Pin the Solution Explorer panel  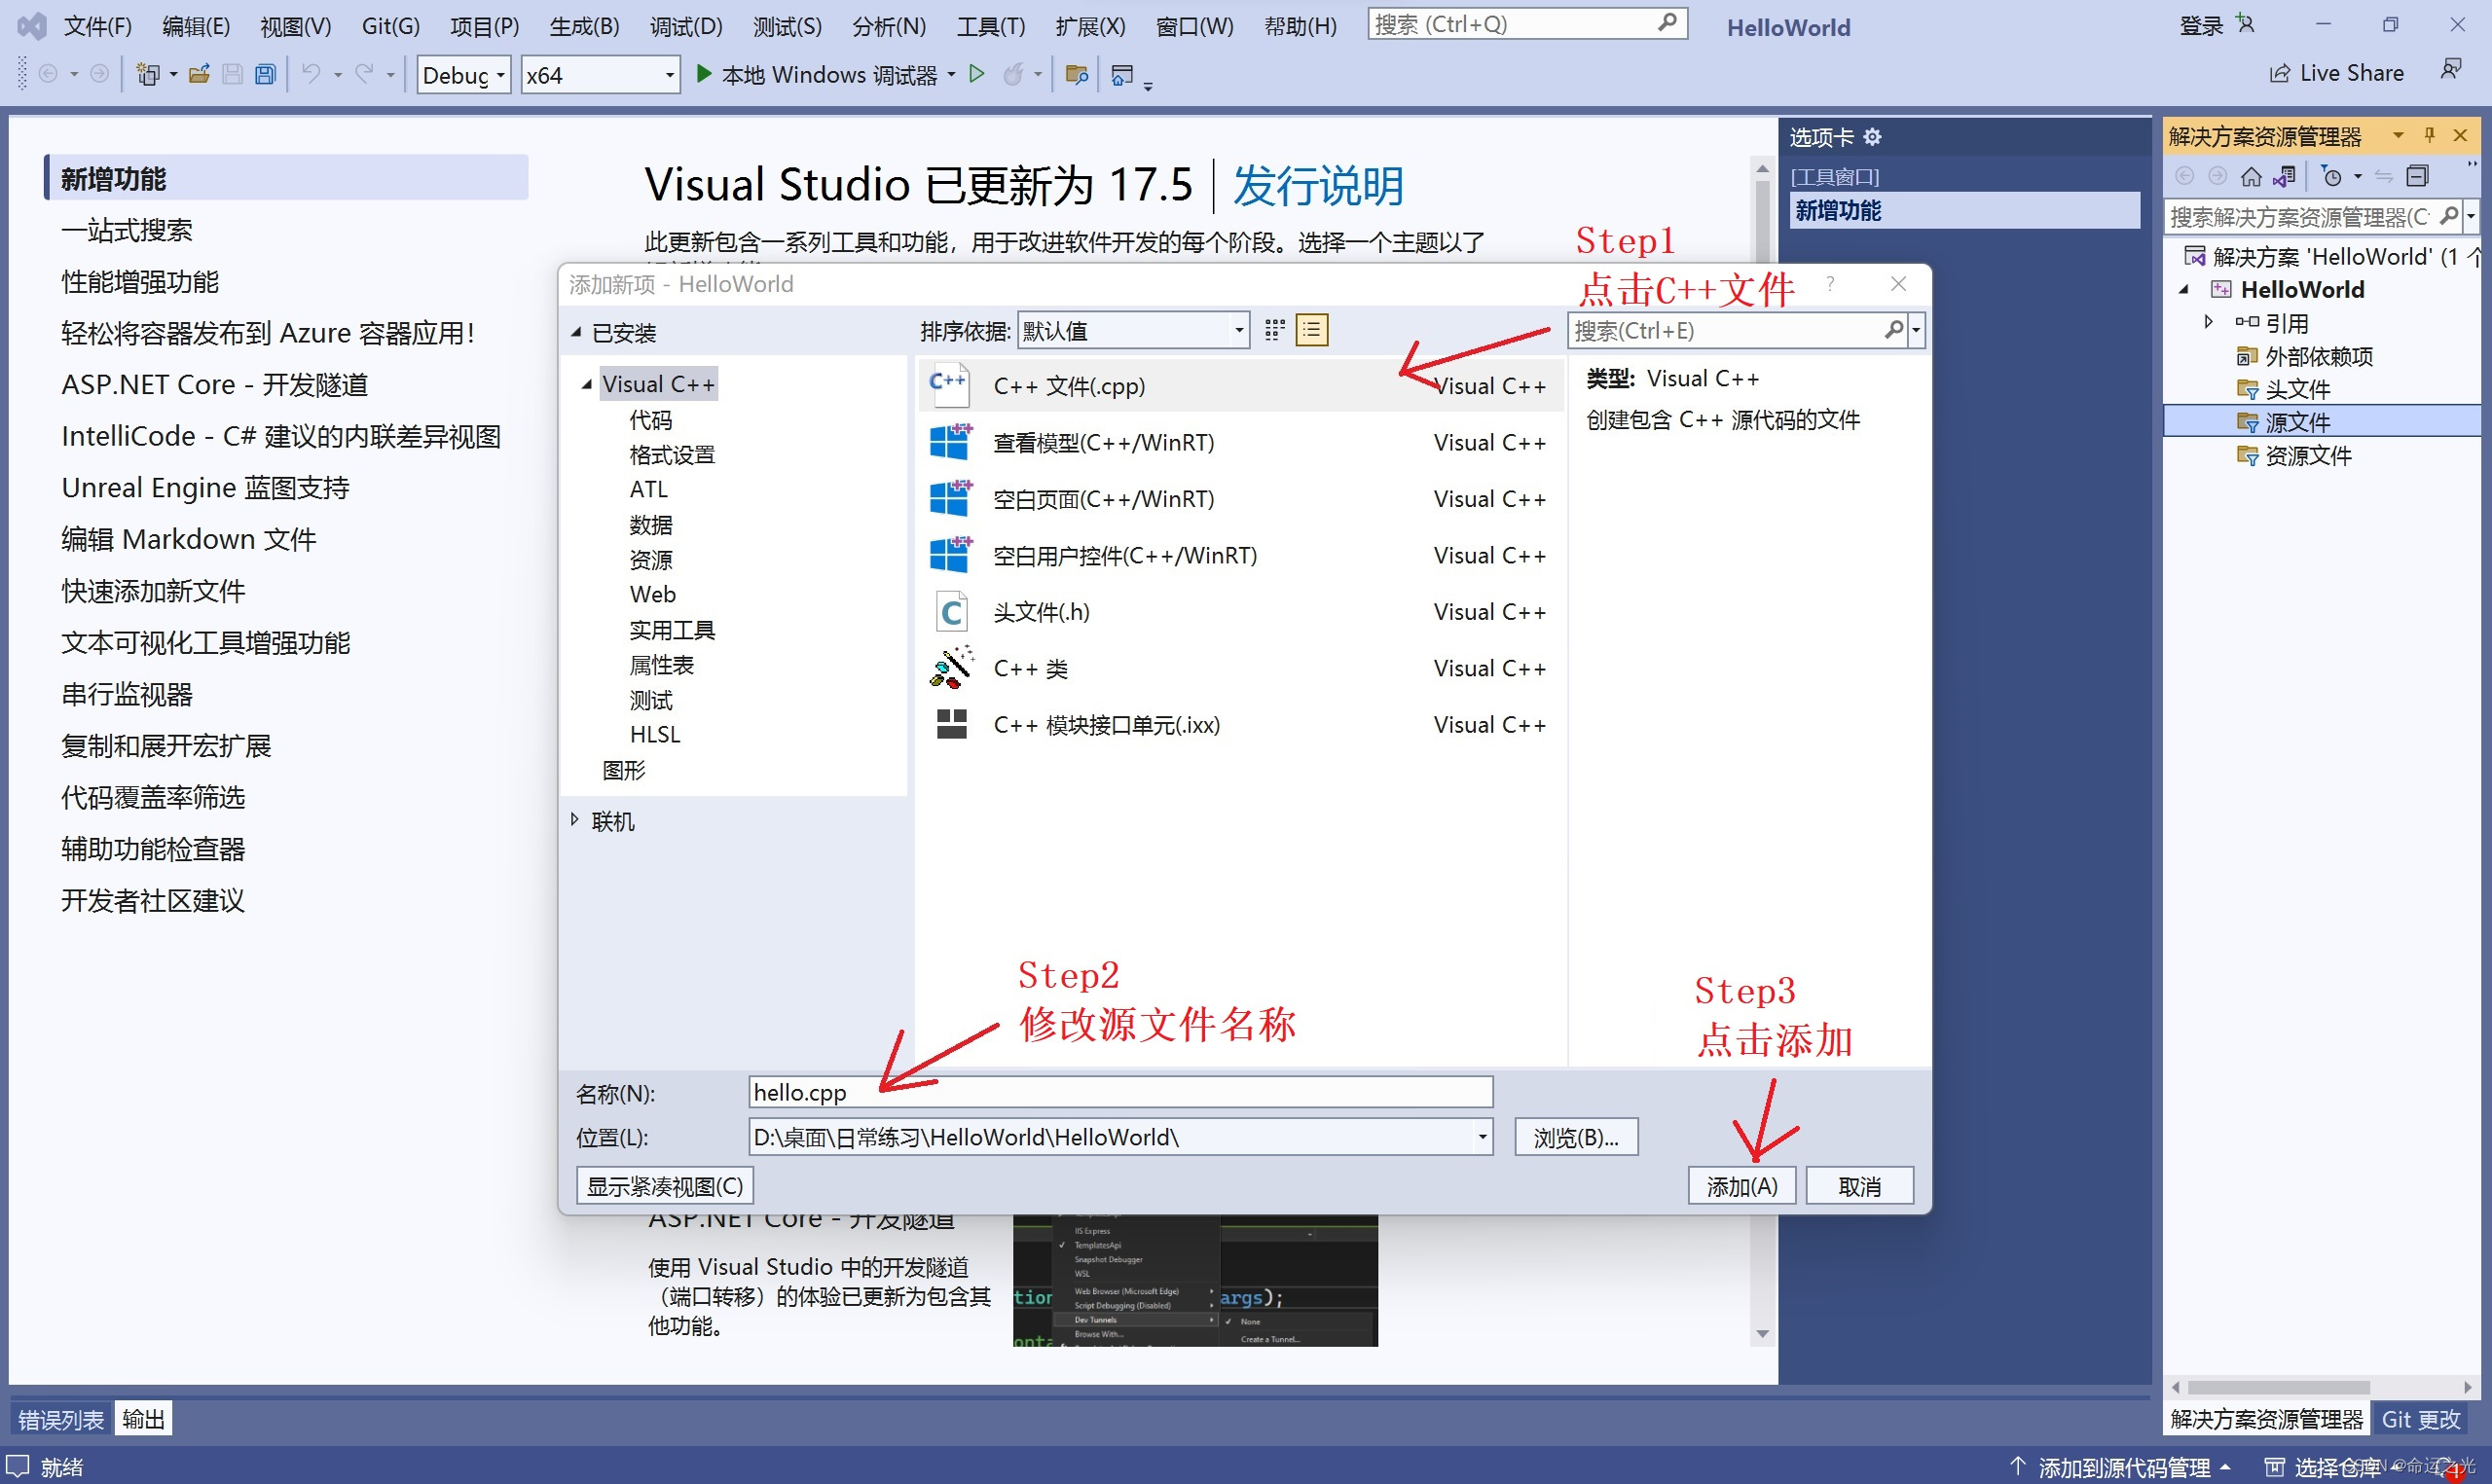click(x=2429, y=135)
